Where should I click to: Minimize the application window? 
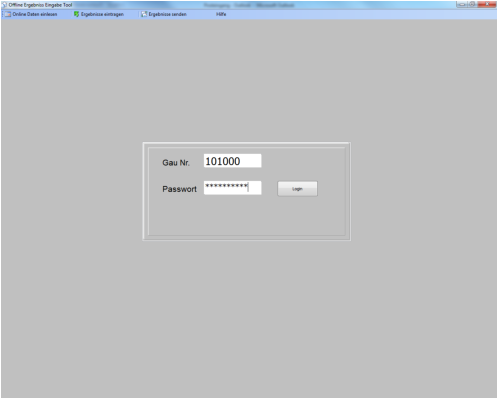tap(461, 4)
